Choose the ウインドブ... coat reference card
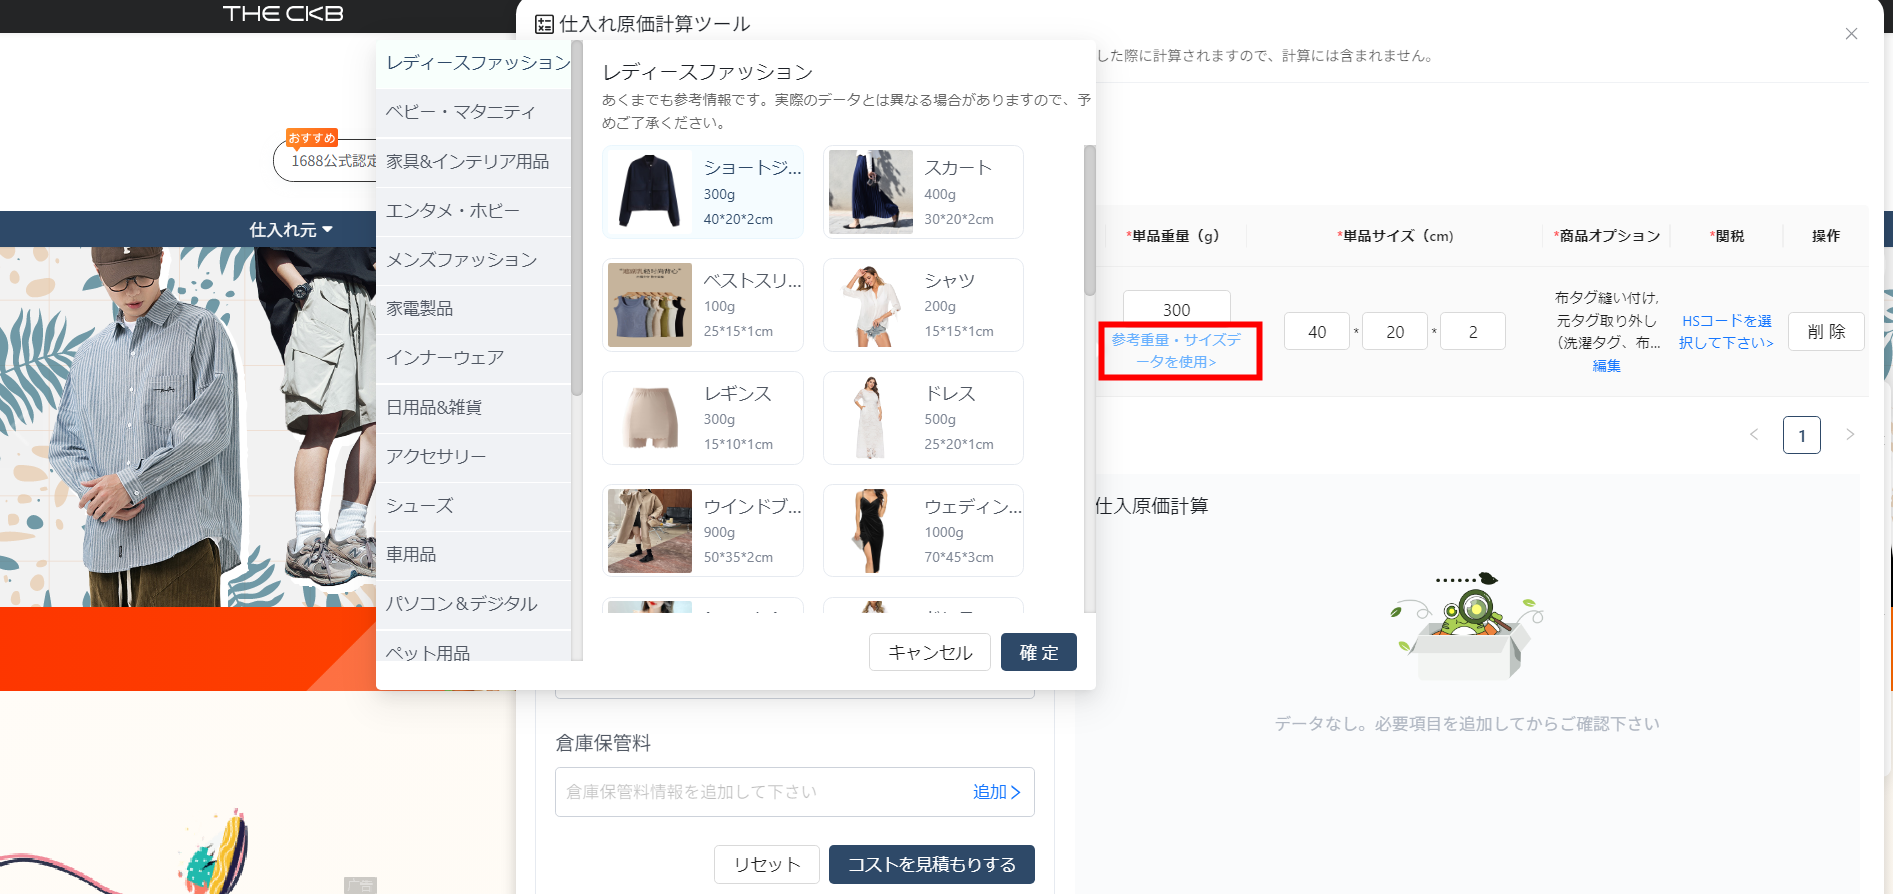Image resolution: width=1893 pixels, height=894 pixels. (703, 531)
